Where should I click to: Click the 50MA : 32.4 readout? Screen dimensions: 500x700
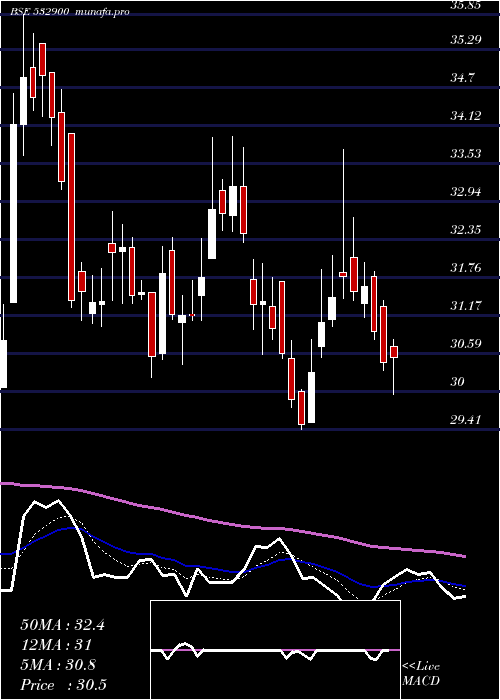tap(62, 625)
